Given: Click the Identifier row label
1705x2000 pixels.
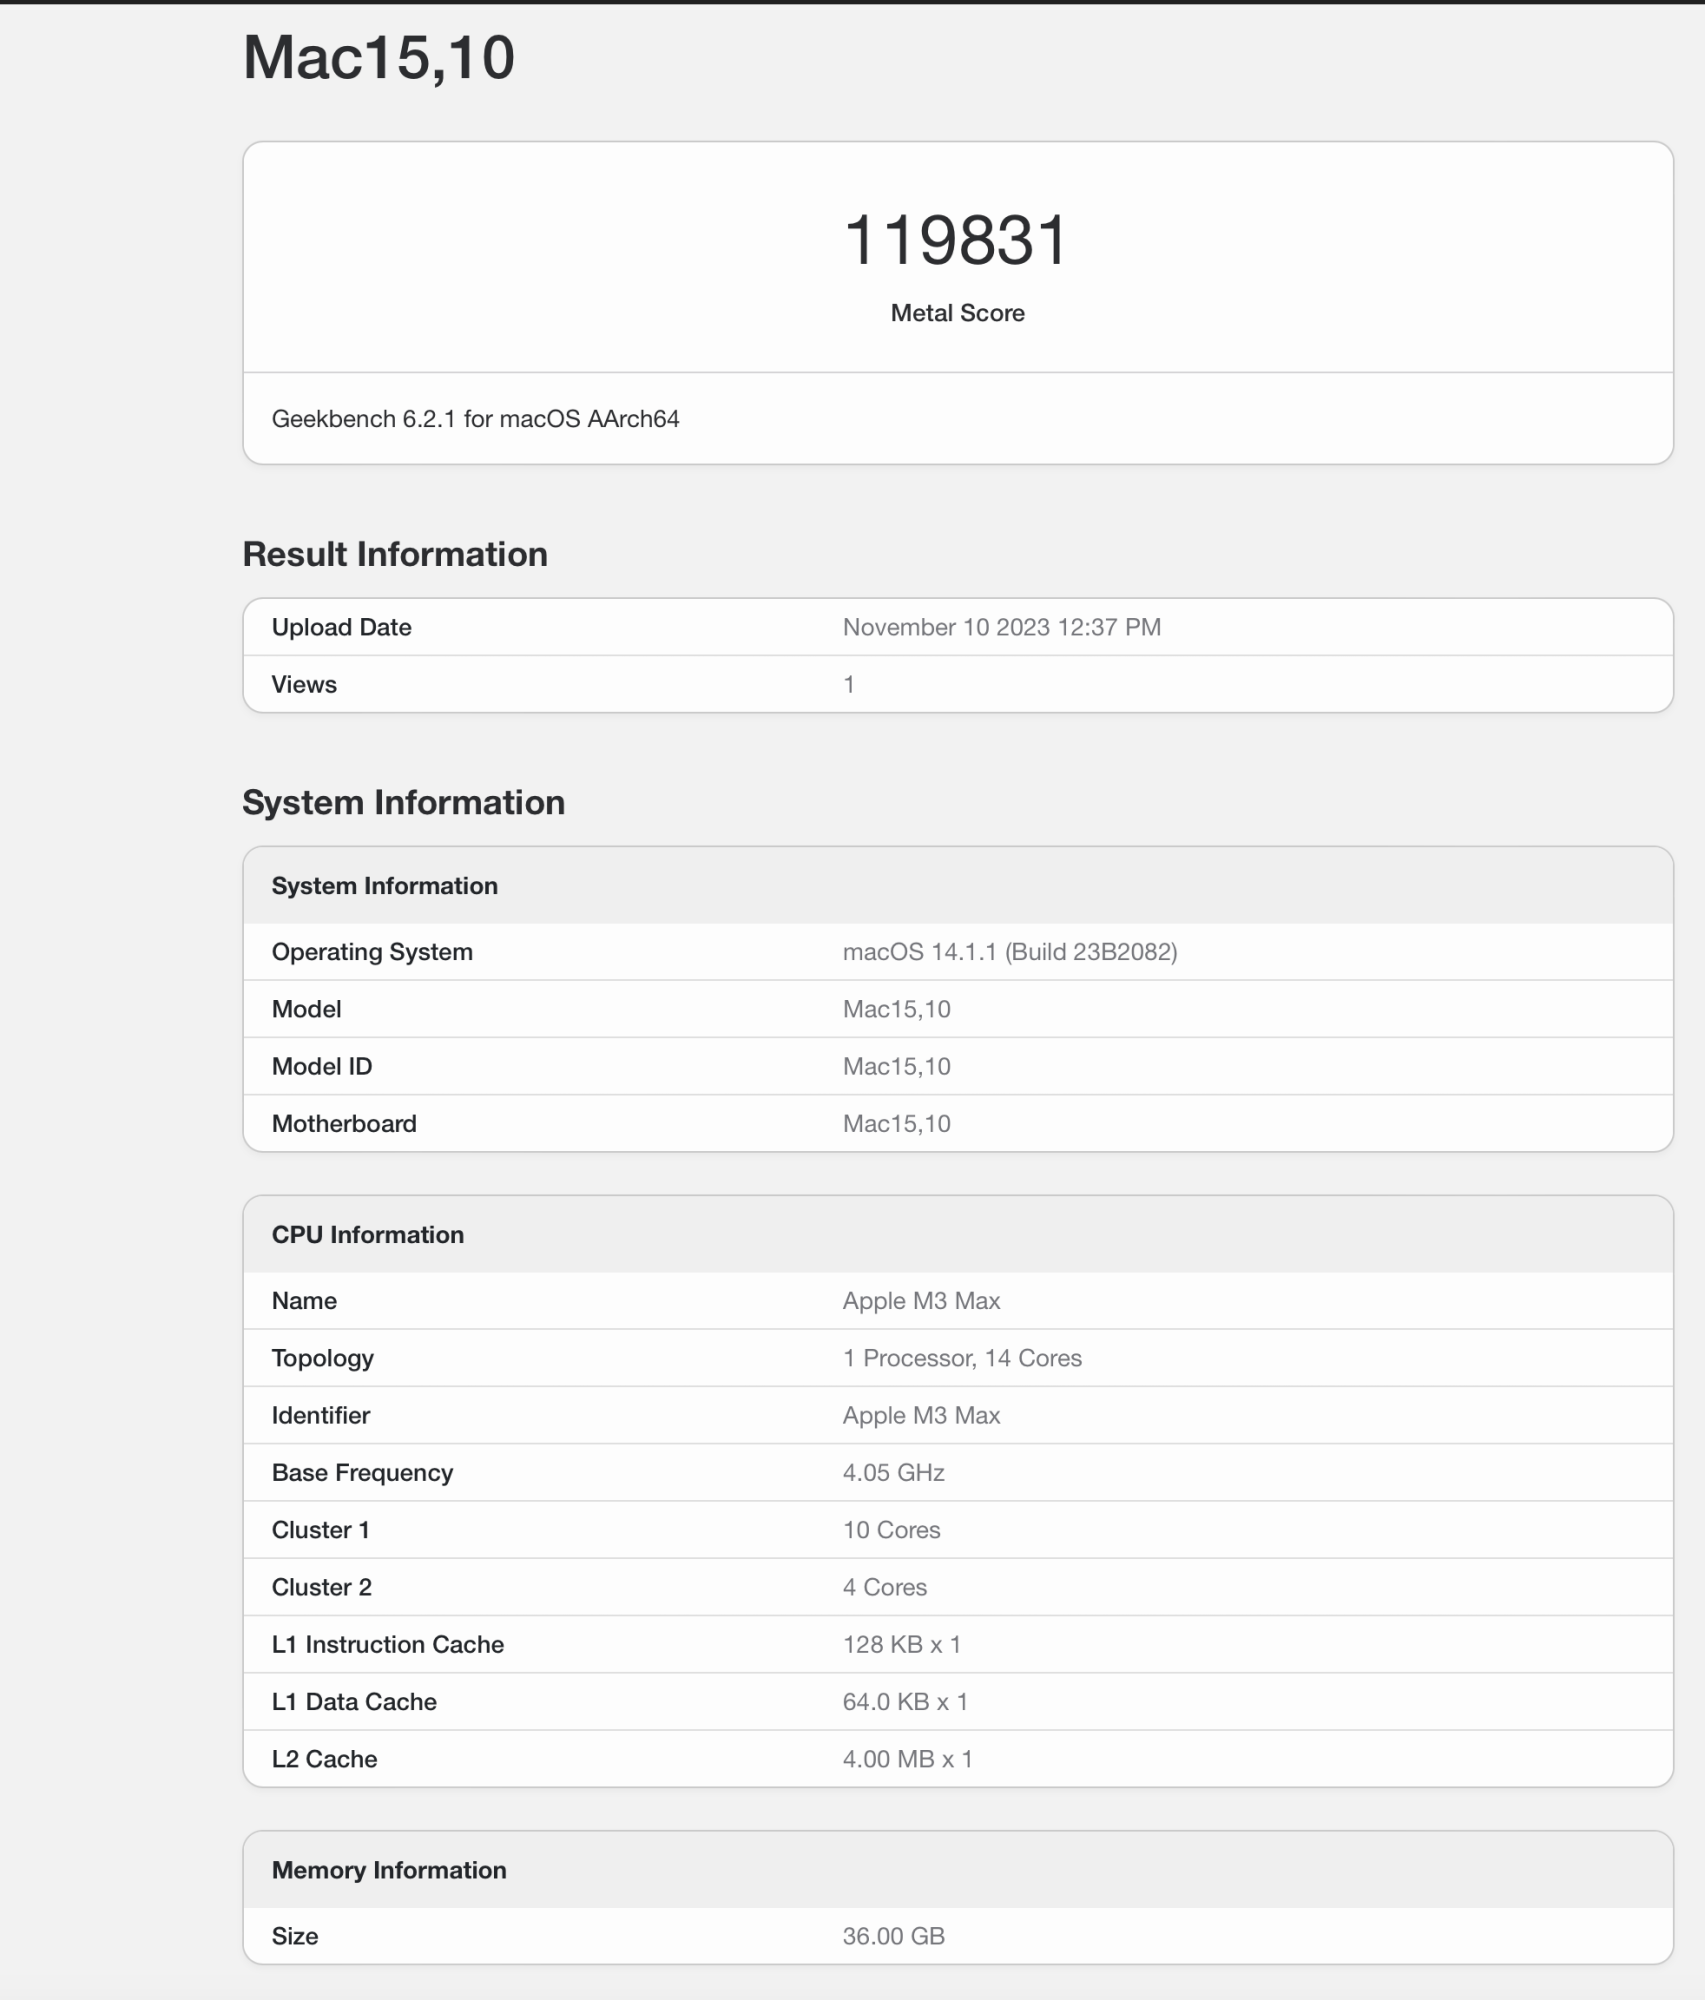Looking at the screenshot, I should point(321,1415).
